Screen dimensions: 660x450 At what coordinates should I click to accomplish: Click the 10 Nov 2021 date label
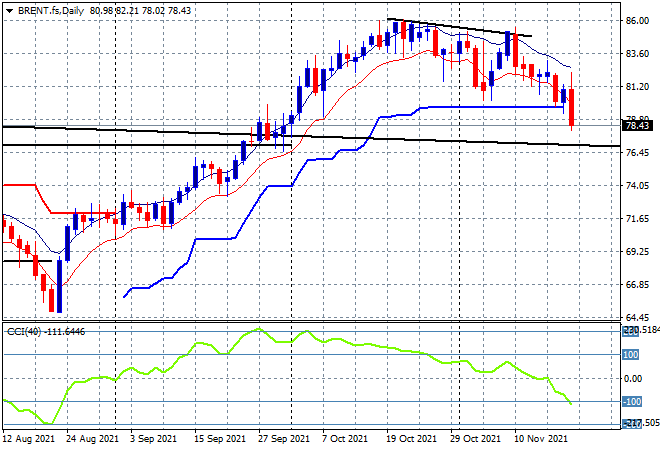pyautogui.click(x=540, y=439)
